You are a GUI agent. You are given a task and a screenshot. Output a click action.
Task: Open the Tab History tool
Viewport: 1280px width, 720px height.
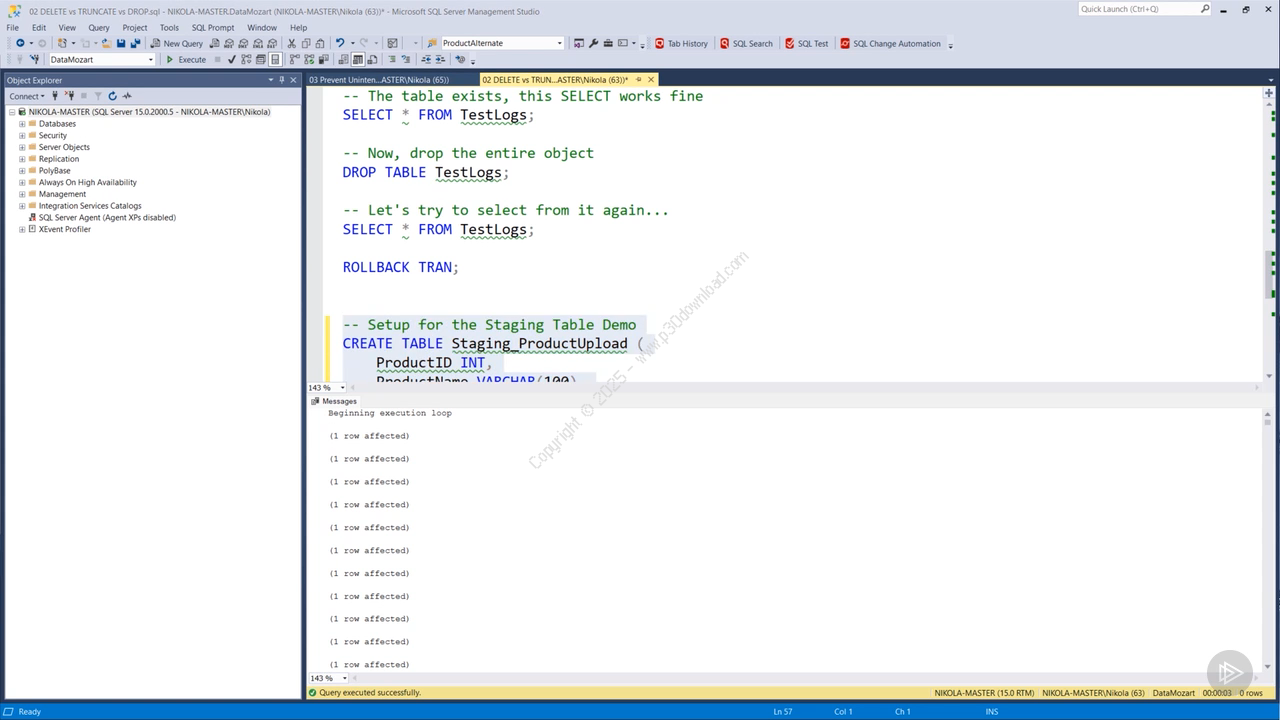click(x=681, y=43)
